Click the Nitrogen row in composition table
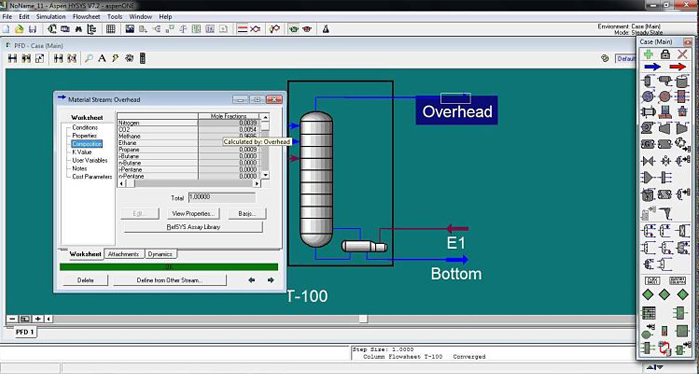This screenshot has width=699, height=380. [x=187, y=123]
